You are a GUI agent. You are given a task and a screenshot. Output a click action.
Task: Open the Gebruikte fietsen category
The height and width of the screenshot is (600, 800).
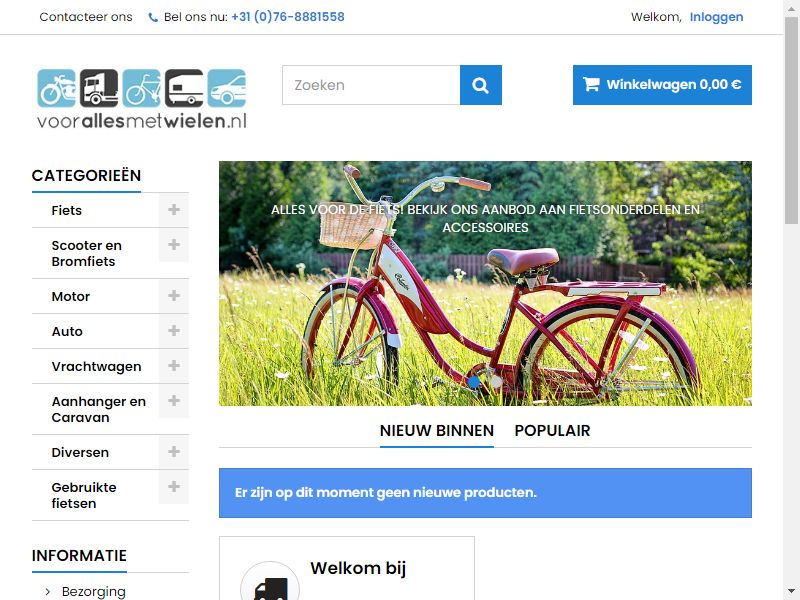click(x=84, y=495)
